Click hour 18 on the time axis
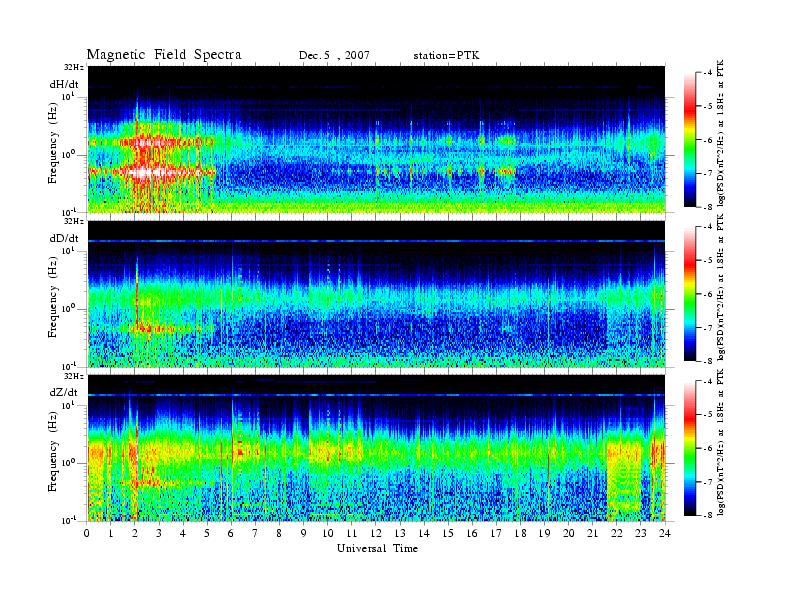The image size is (792, 612). [x=521, y=533]
